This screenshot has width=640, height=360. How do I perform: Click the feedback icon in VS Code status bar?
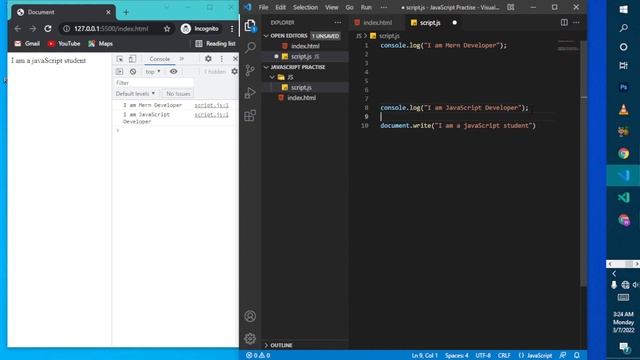[563, 355]
